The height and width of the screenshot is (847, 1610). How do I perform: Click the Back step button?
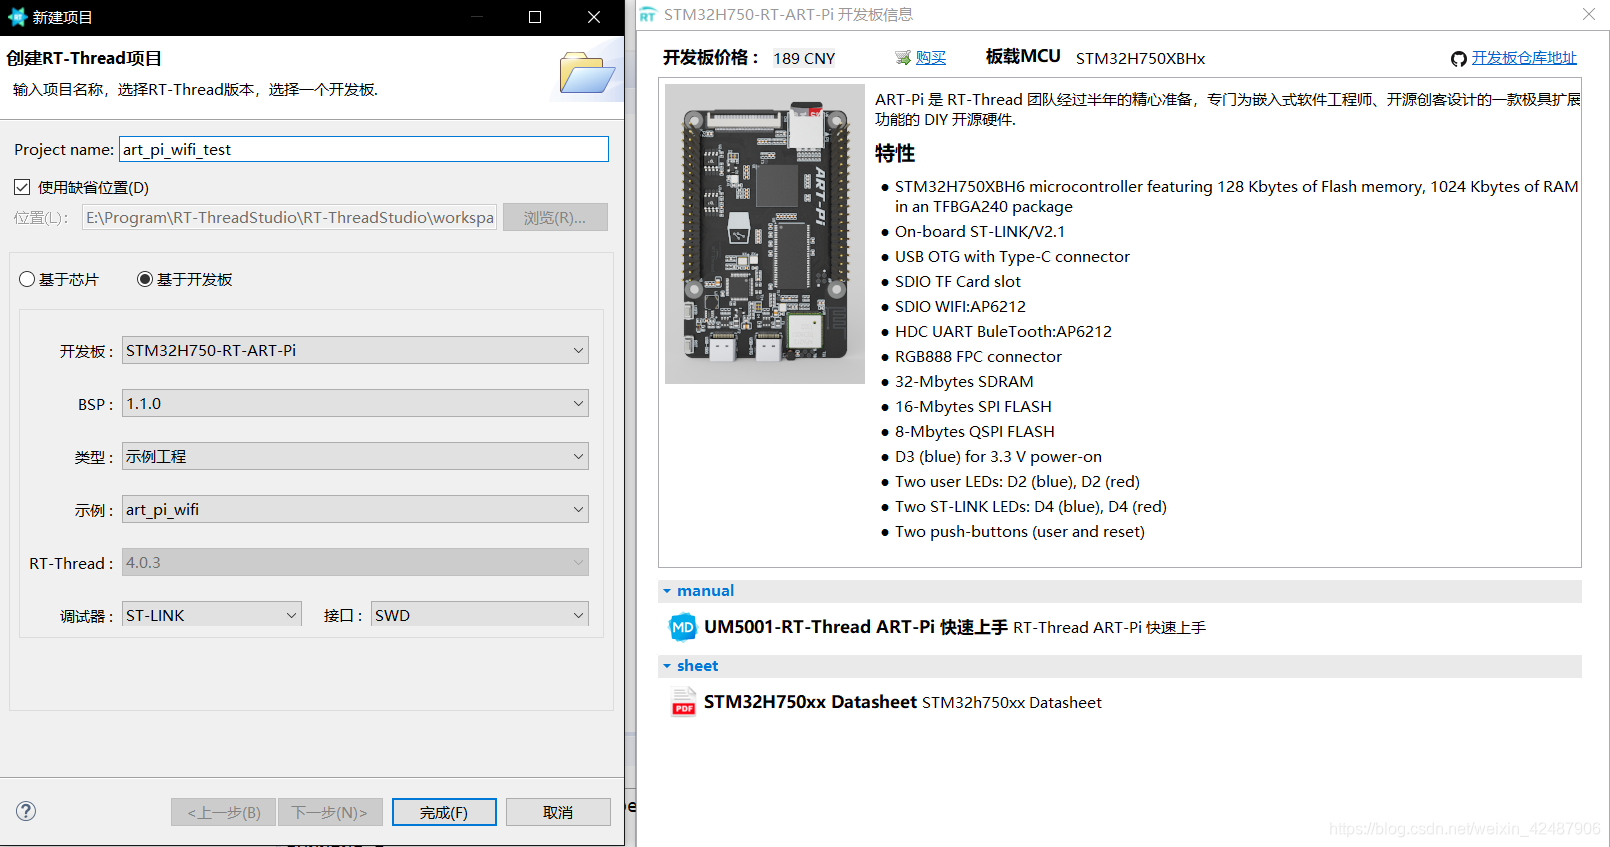pos(224,812)
